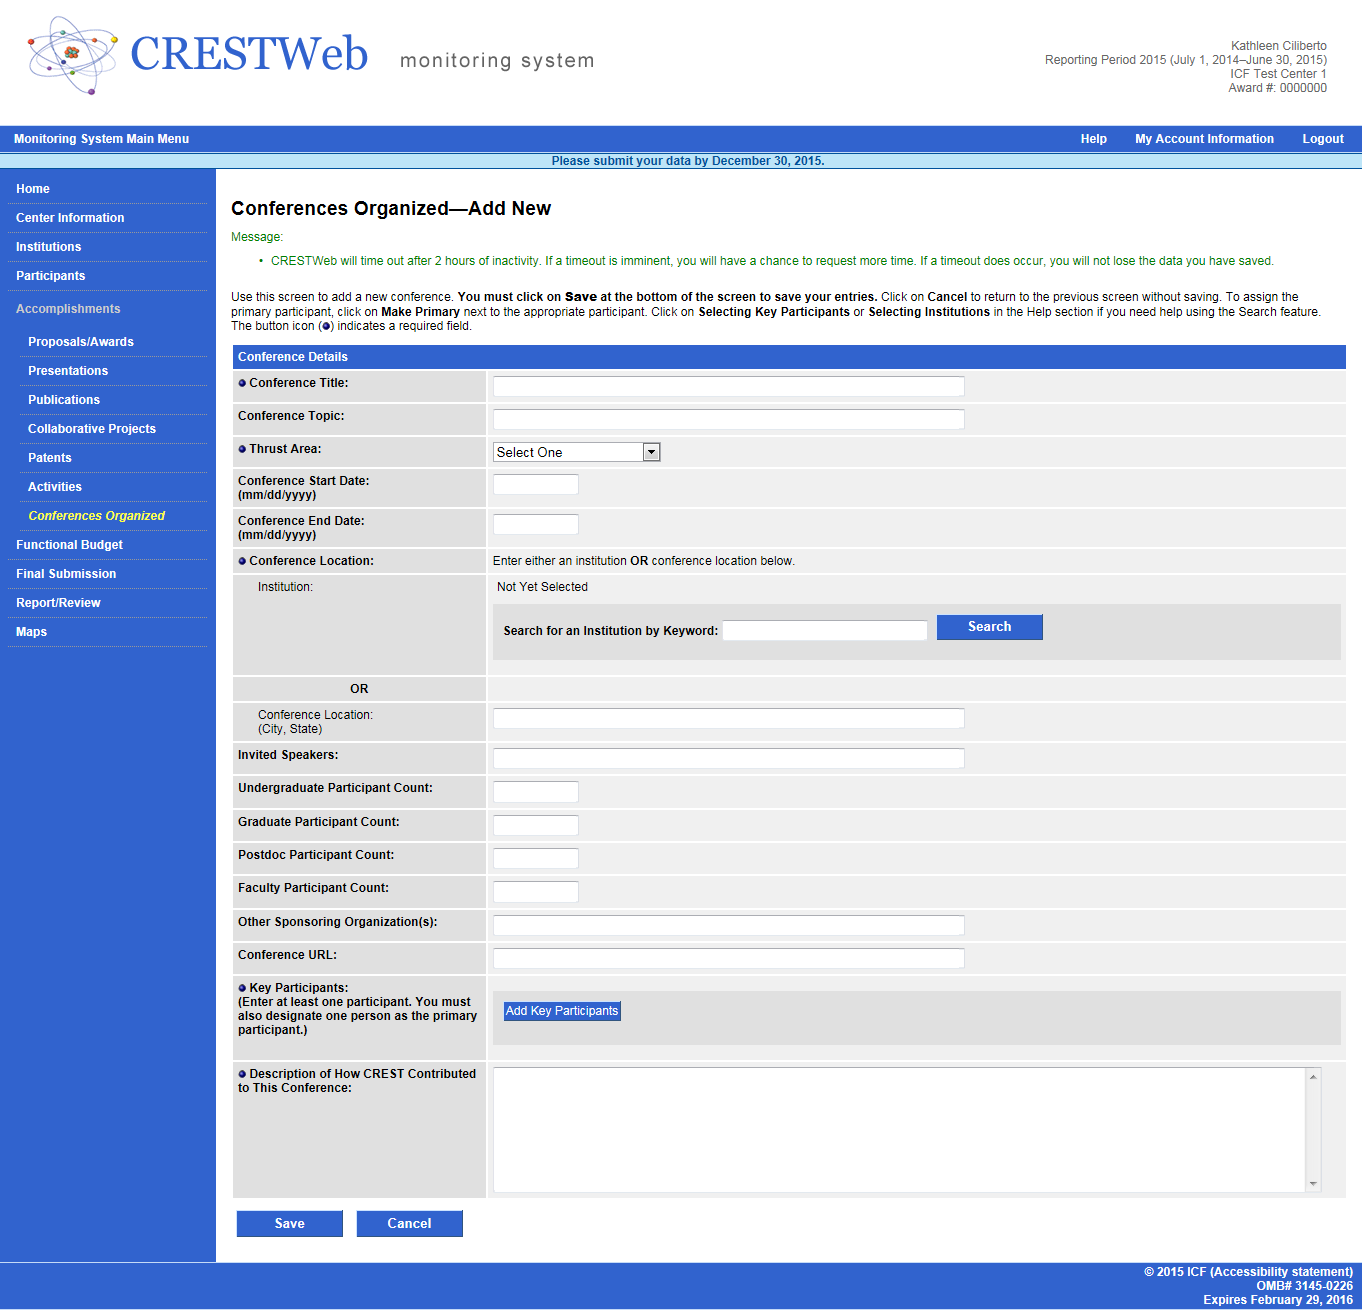
Task: Click the CRESTWeb atom logo
Action: (x=73, y=55)
